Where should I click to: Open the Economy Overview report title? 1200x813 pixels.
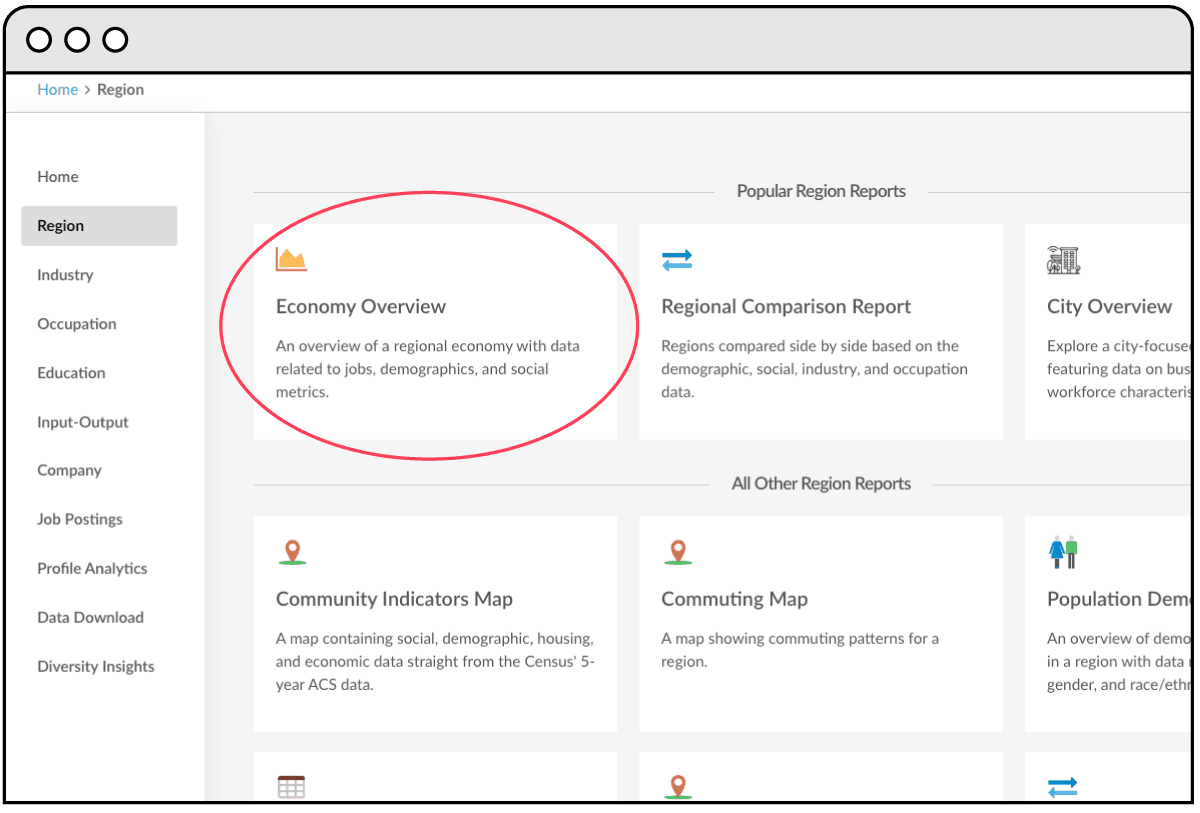click(361, 307)
